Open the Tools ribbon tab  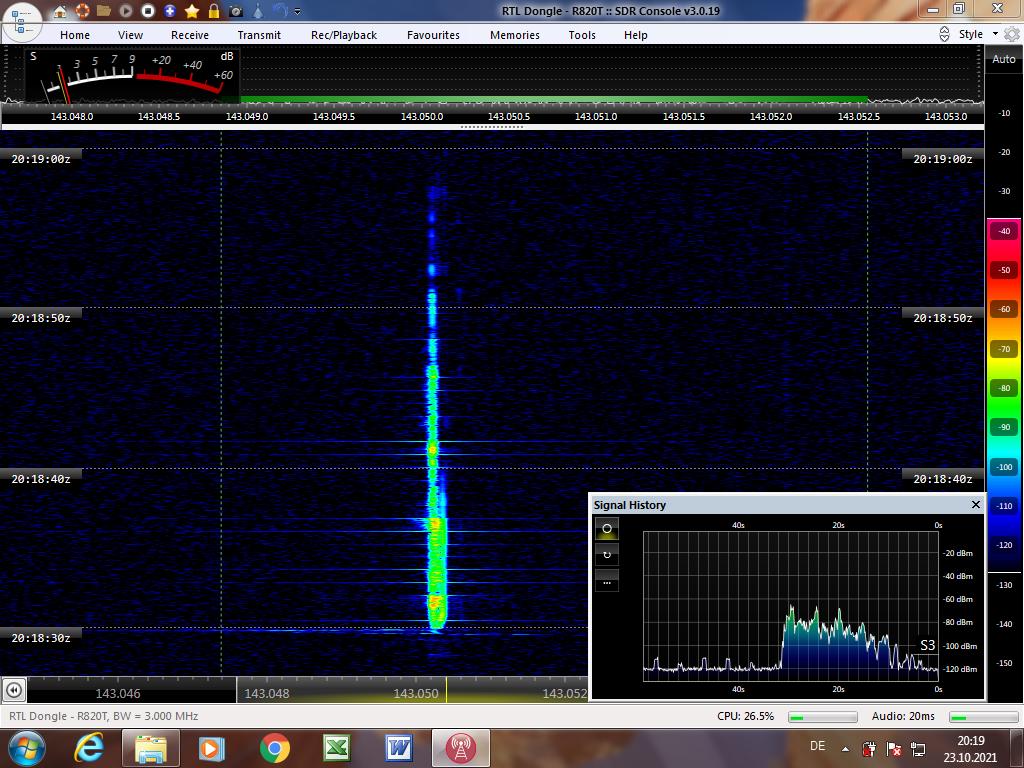point(582,35)
